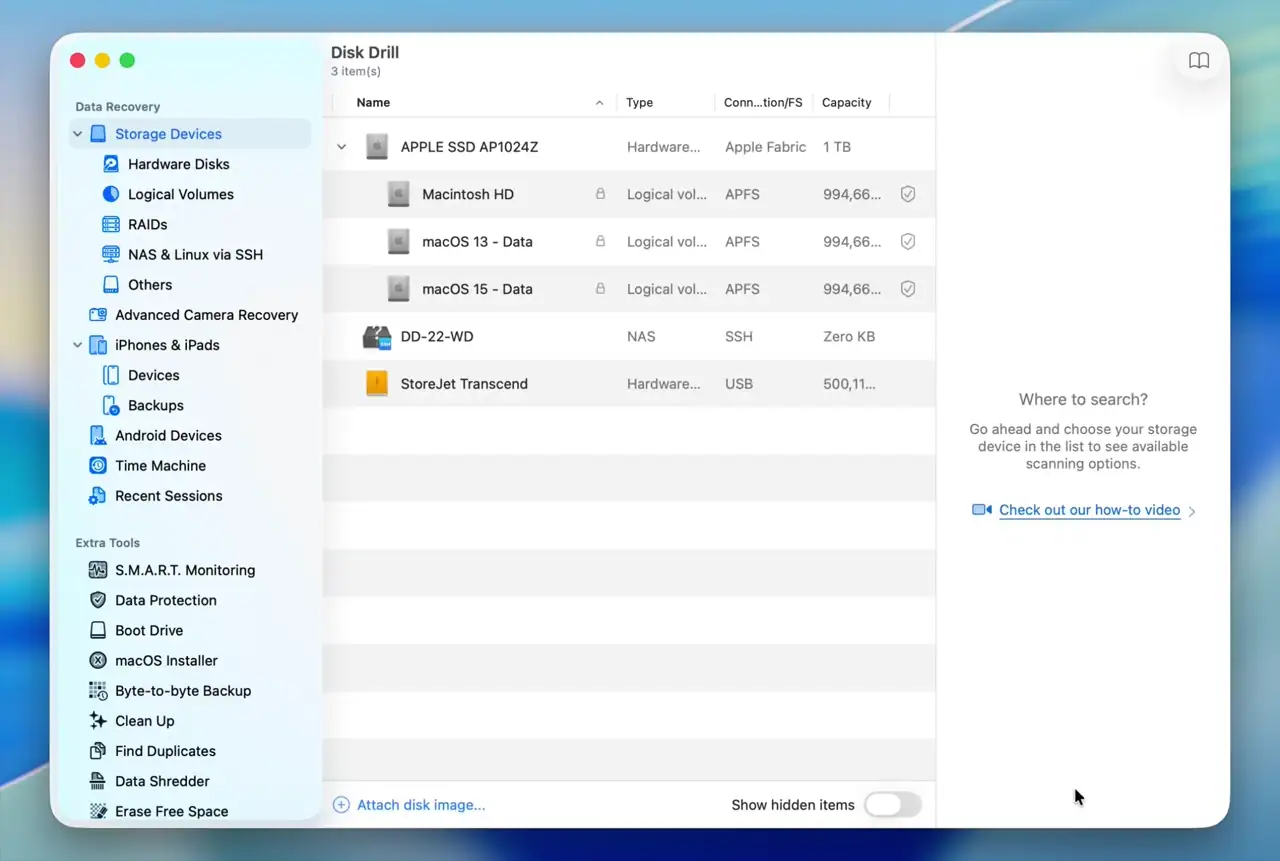Open Recent Sessions

coord(168,495)
